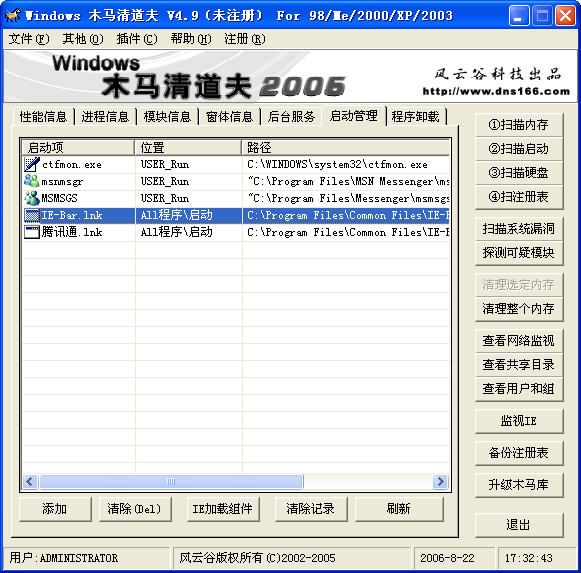This screenshot has width=581, height=573.
Task: Click the 扫描系统漏洞 button
Action: tap(519, 229)
